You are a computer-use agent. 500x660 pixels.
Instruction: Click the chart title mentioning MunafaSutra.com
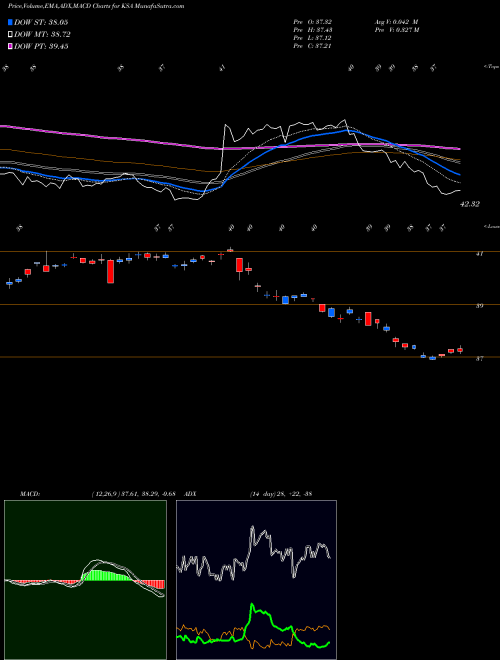96,6
